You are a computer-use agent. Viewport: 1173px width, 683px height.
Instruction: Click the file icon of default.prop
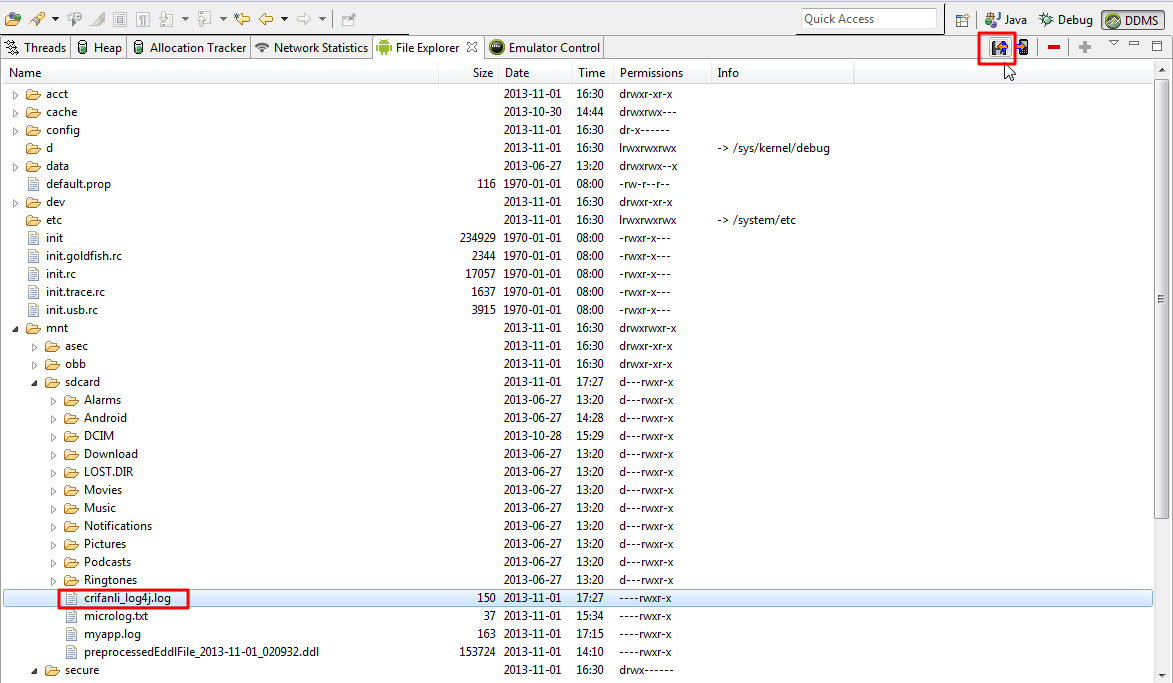point(33,184)
